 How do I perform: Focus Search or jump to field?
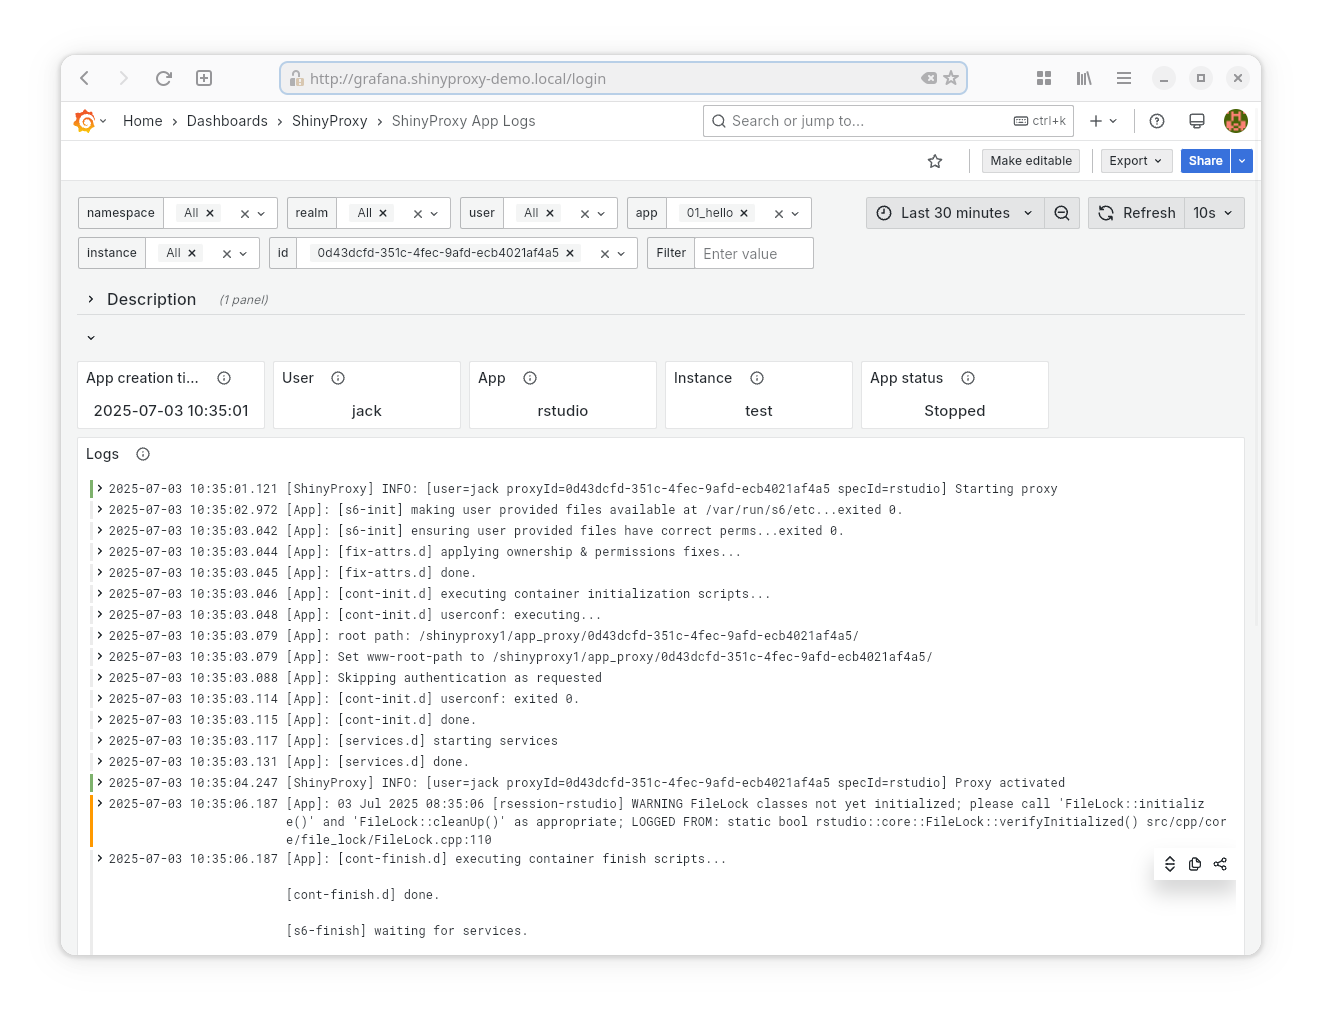click(888, 121)
